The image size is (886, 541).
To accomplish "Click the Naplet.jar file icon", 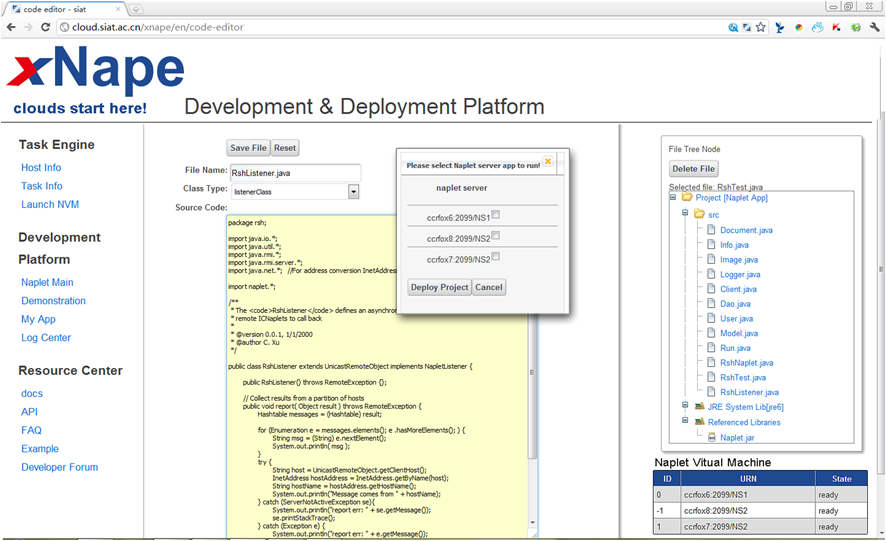I will tap(712, 437).
